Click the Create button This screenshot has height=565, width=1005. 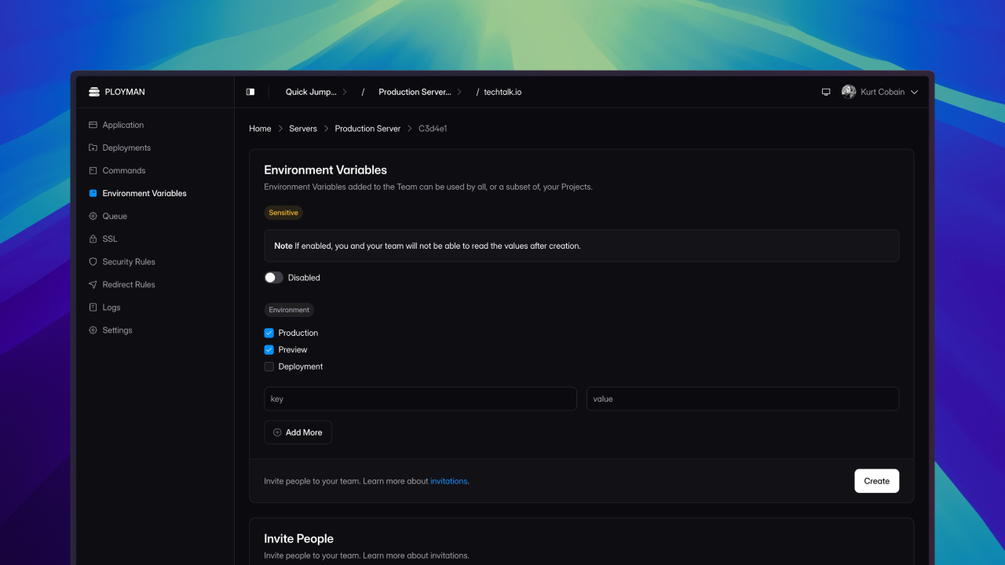tap(876, 481)
